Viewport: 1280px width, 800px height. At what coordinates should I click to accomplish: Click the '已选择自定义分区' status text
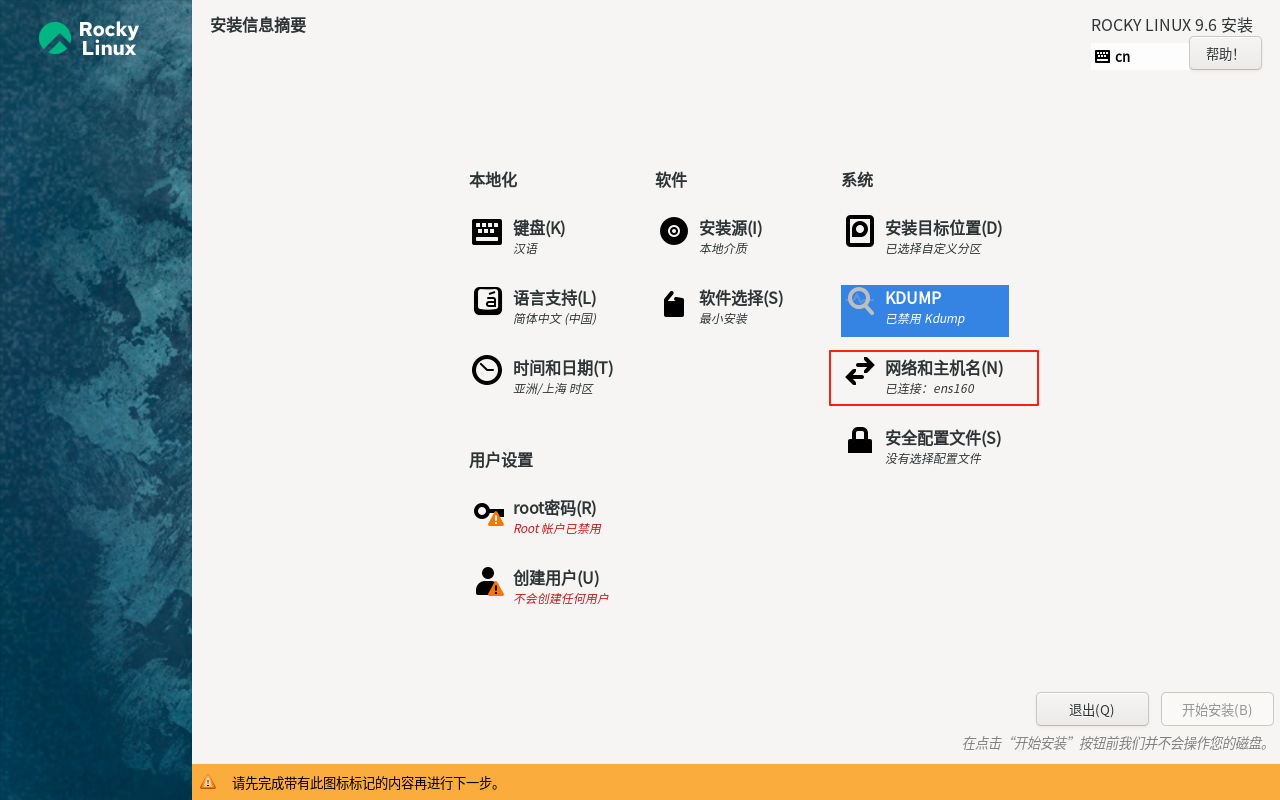[x=933, y=249]
